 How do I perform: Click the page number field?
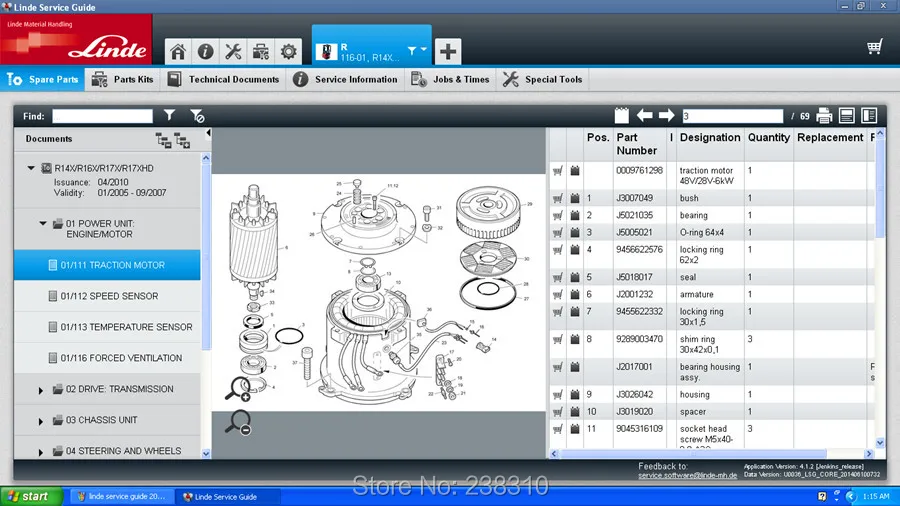732,116
